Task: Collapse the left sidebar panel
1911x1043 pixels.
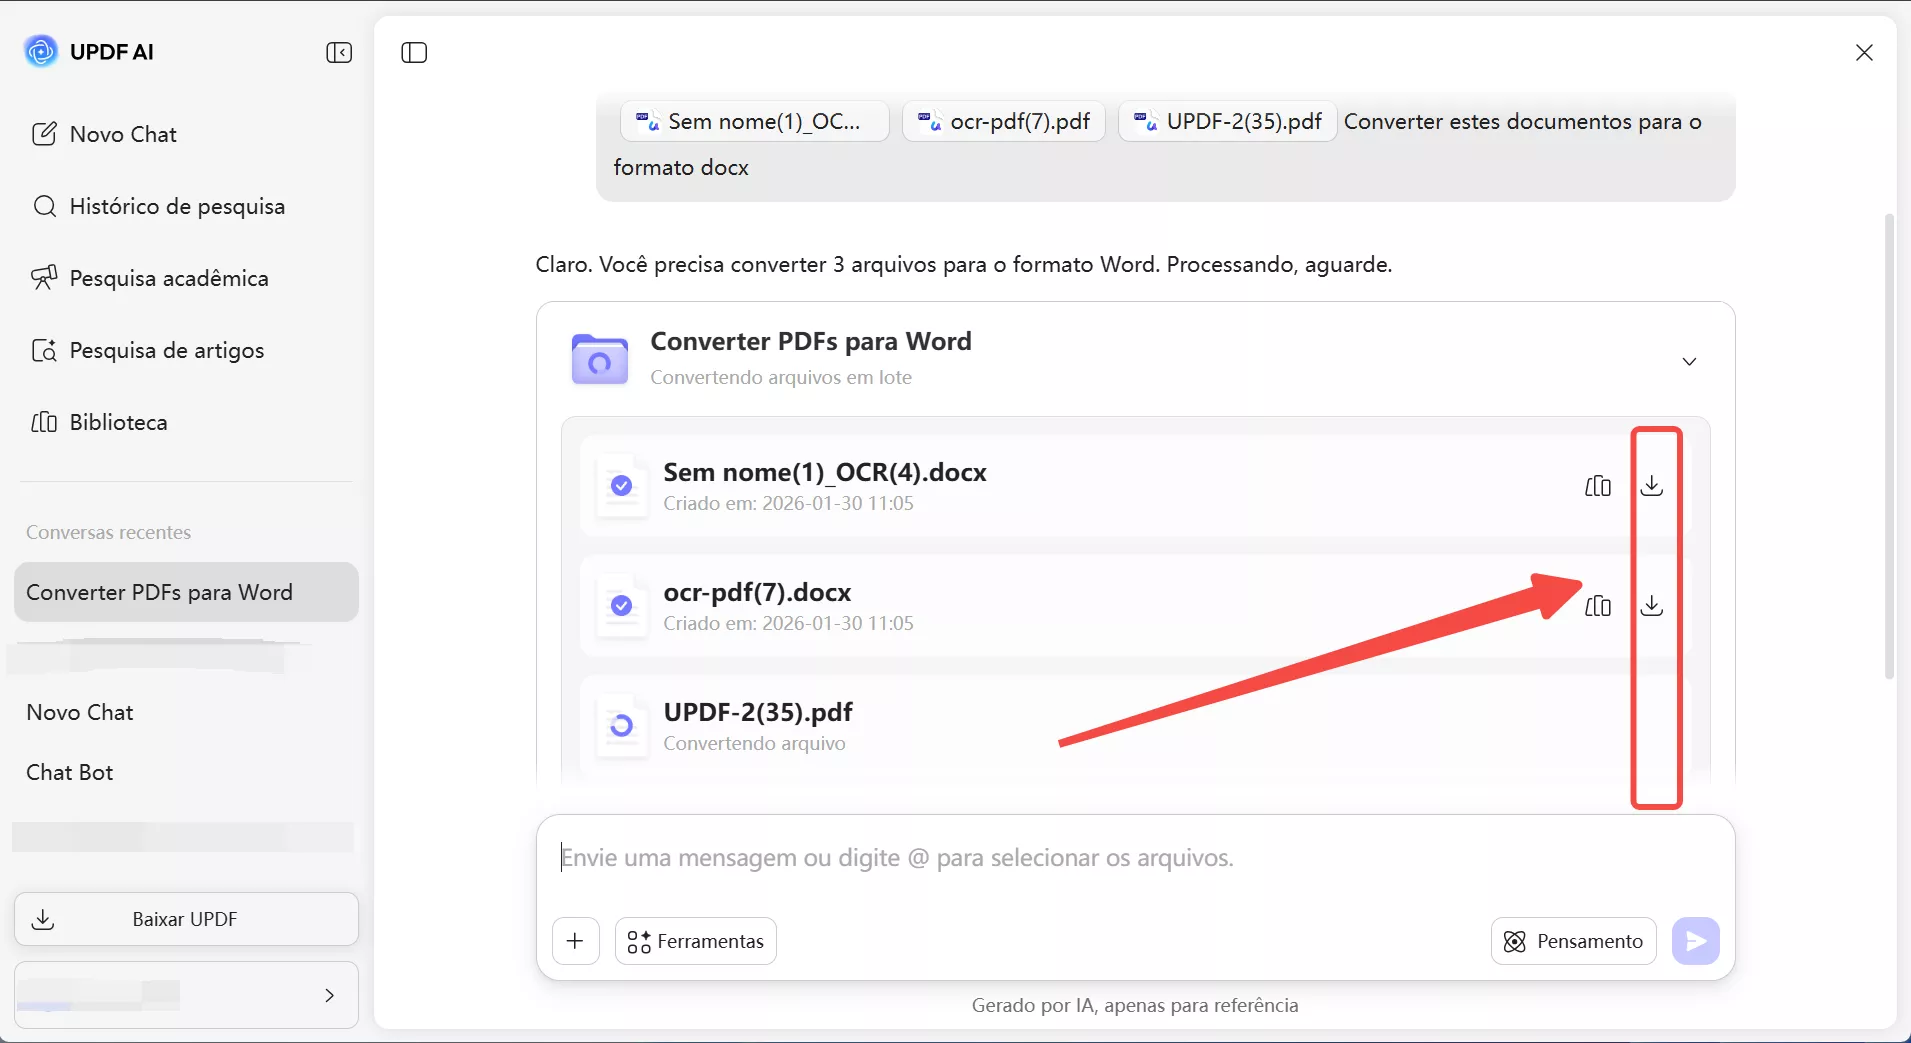Action: pos(338,52)
